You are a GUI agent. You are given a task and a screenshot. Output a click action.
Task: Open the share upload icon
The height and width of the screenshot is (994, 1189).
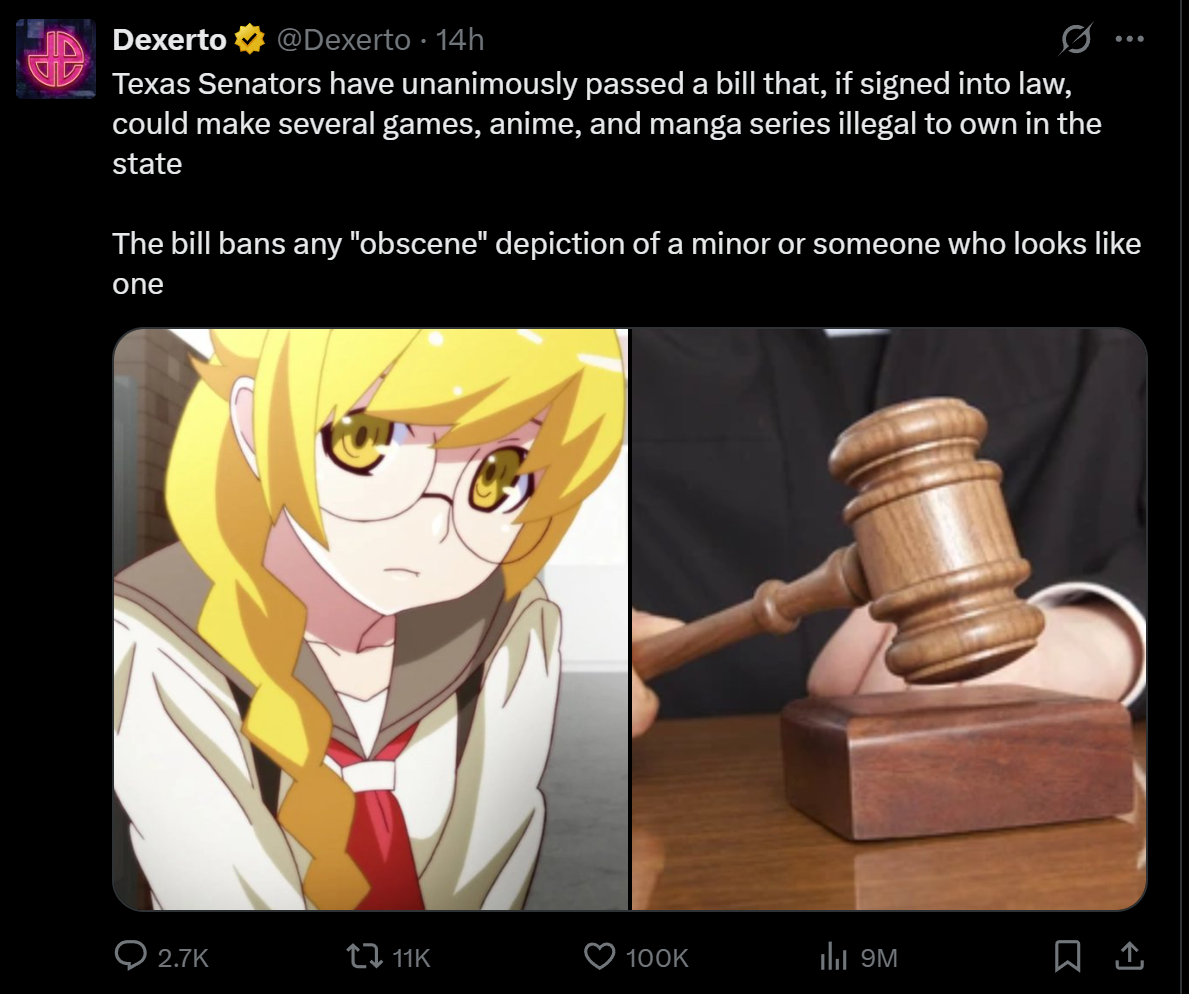pos(1129,956)
